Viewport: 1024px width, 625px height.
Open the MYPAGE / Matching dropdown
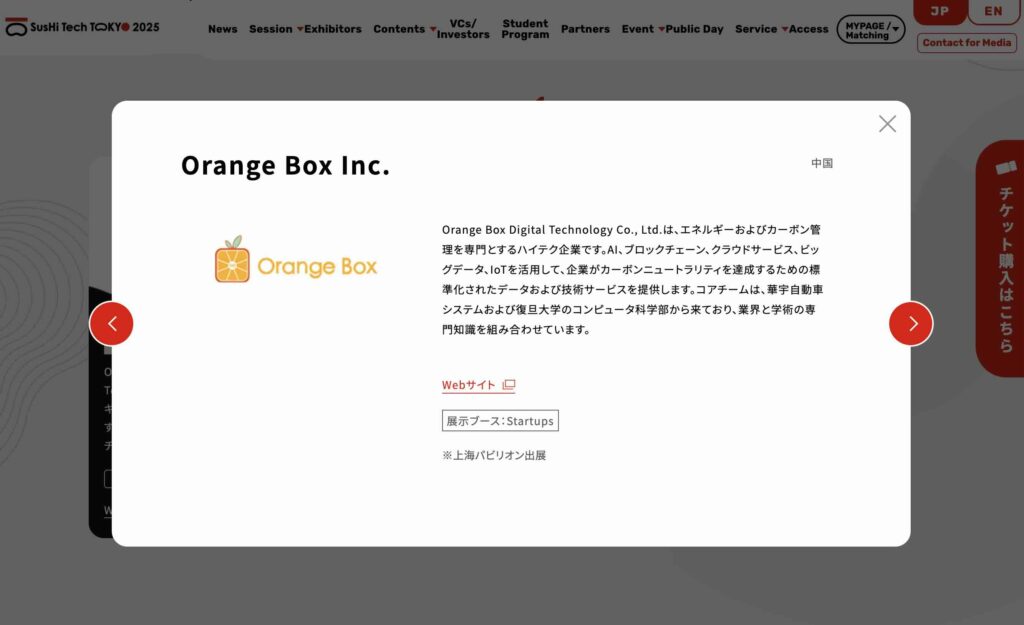pyautogui.click(x=871, y=29)
